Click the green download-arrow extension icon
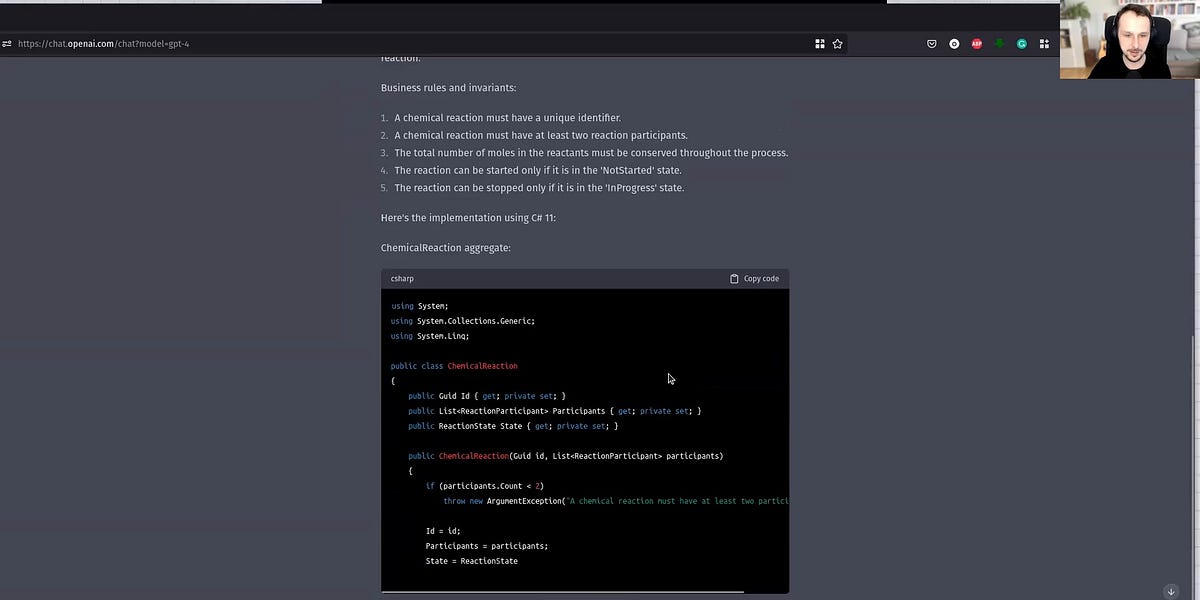The image size is (1200, 600). (999, 43)
